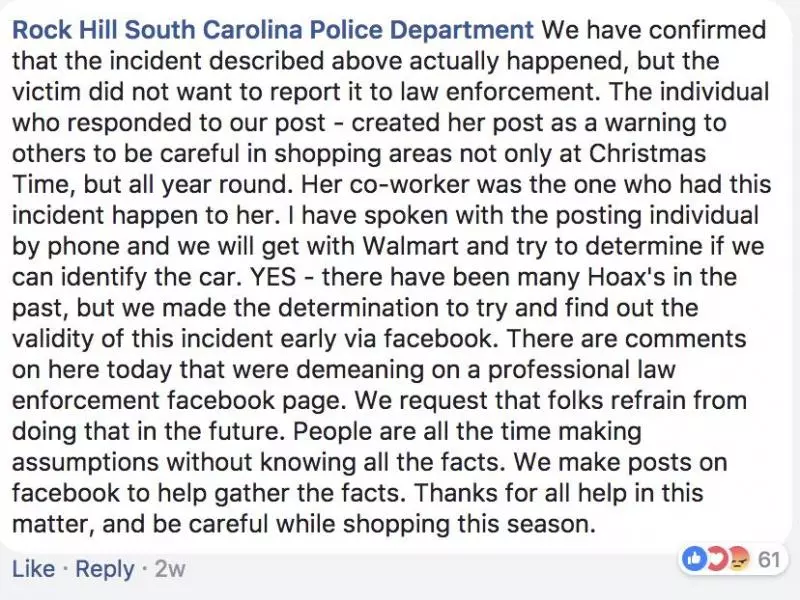
Task: Open Rock Hill South Carolina Police Department profile
Action: [x=272, y=30]
